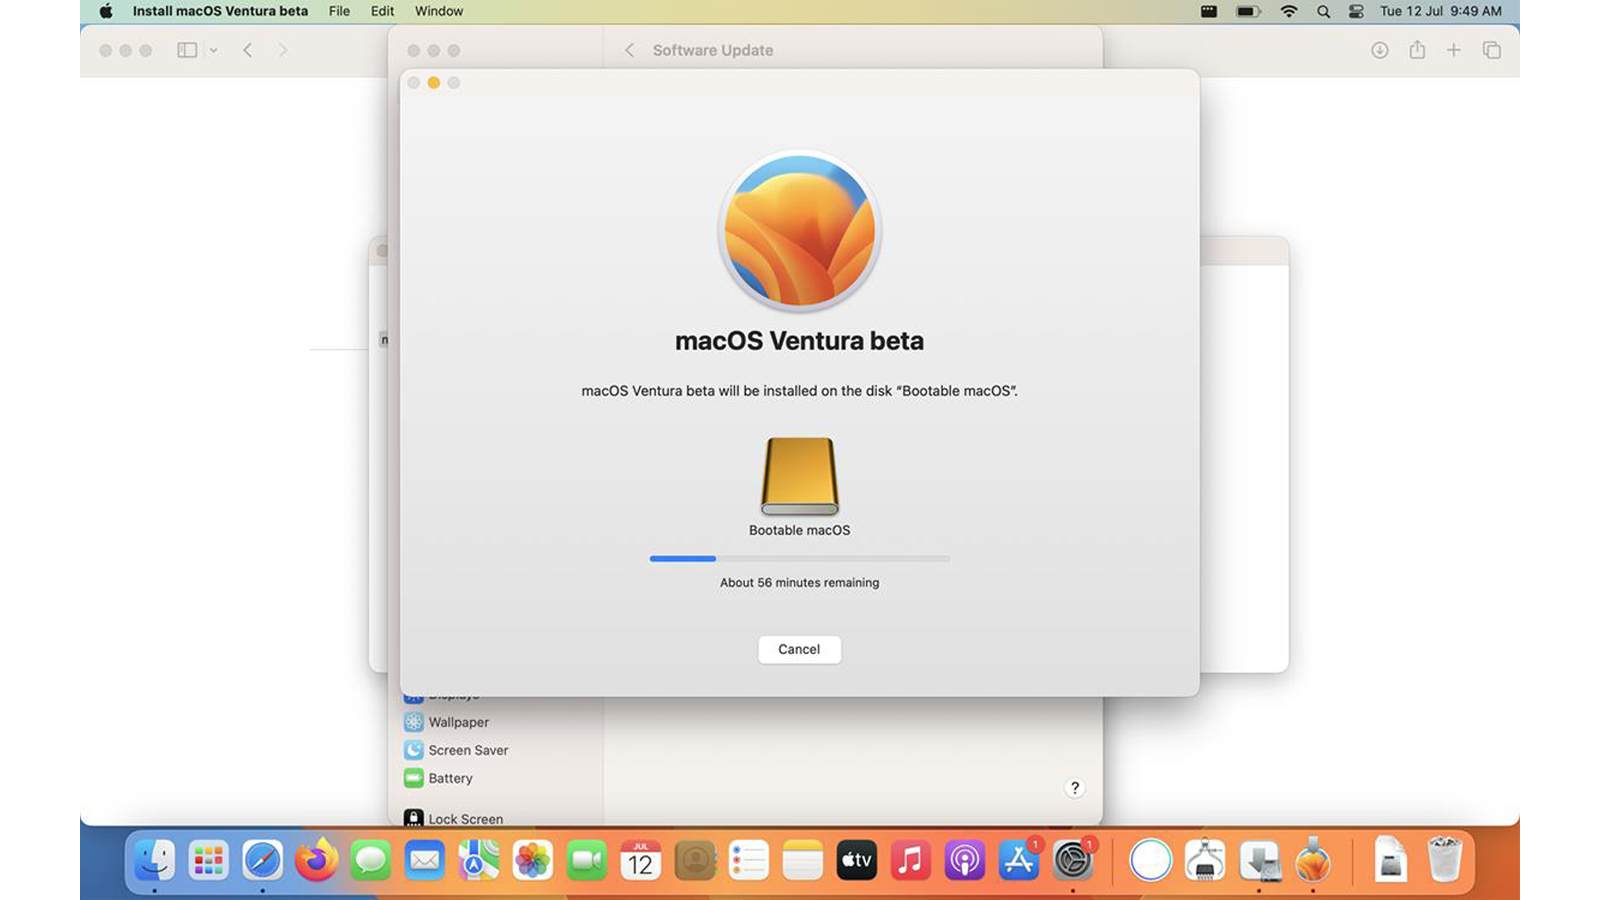
Task: Toggle the Safari sidebar button
Action: click(187, 50)
